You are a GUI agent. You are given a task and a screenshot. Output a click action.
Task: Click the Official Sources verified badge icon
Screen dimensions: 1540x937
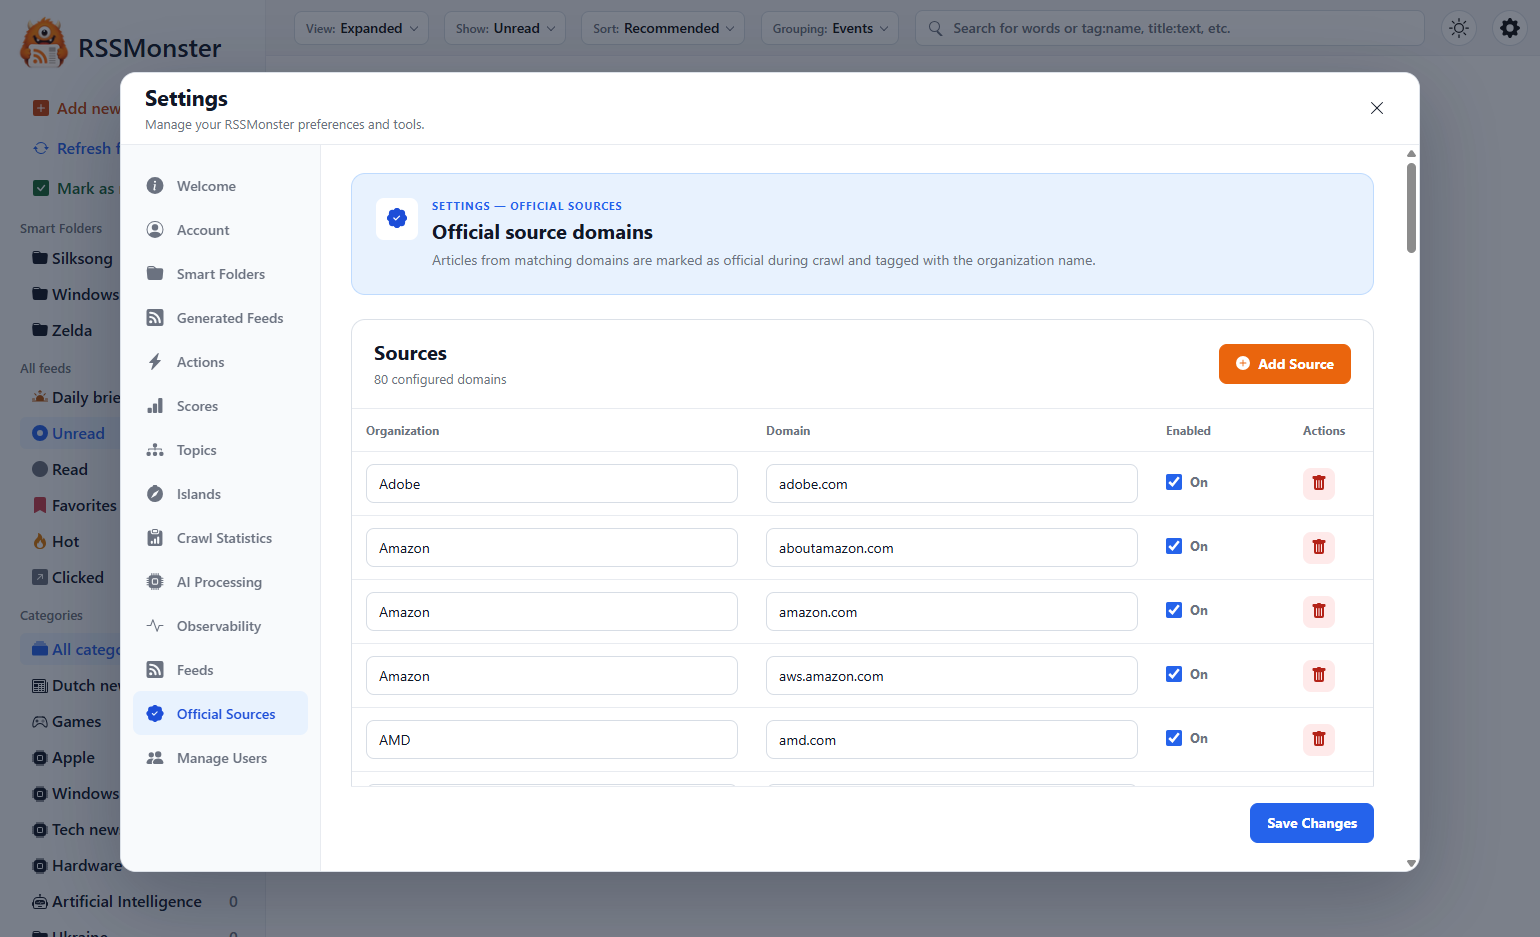(x=155, y=714)
